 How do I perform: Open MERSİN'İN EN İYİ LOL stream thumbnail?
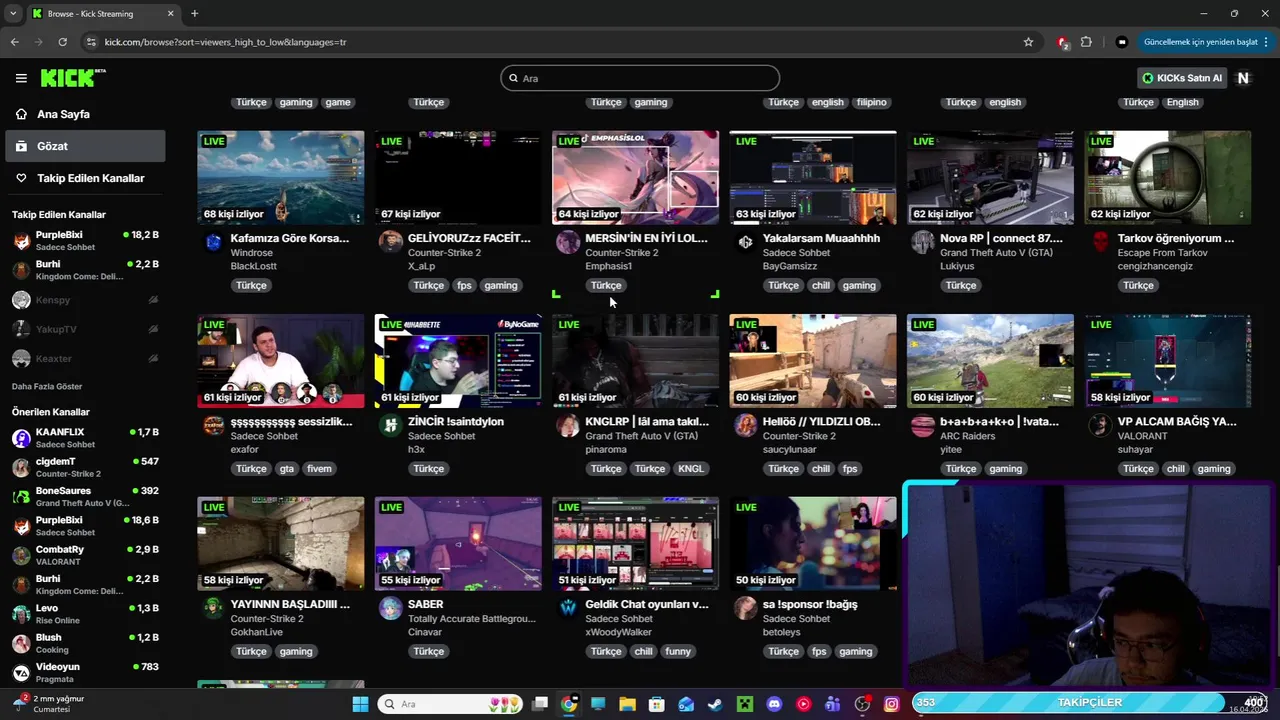(635, 178)
